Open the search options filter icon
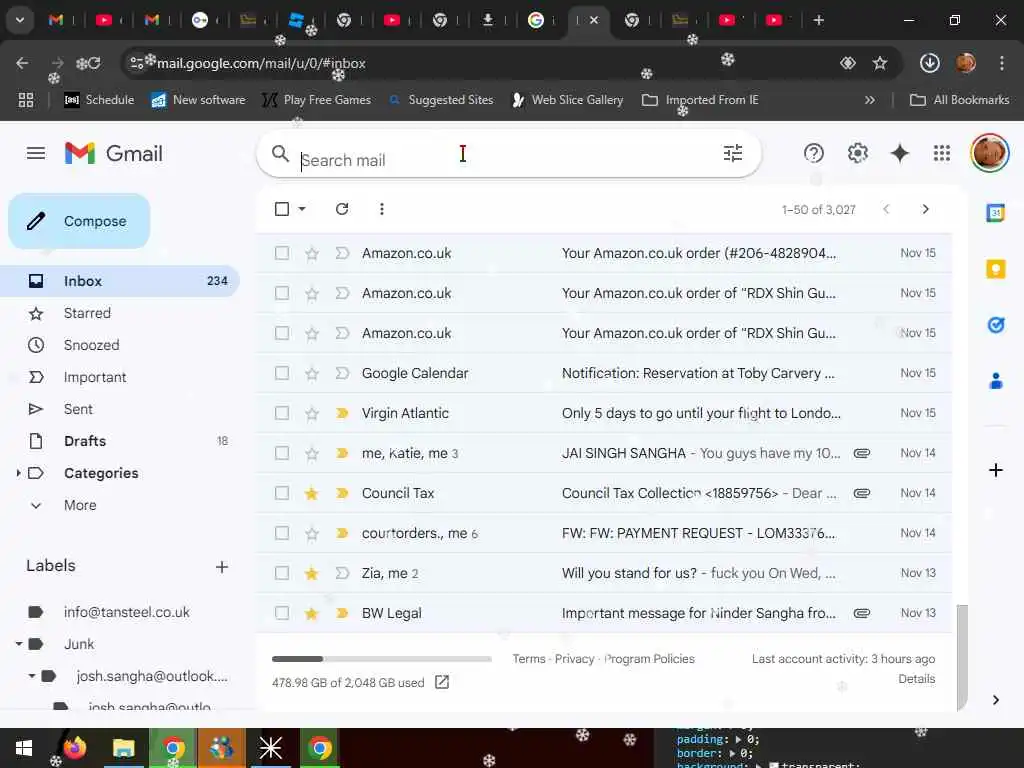 [733, 153]
